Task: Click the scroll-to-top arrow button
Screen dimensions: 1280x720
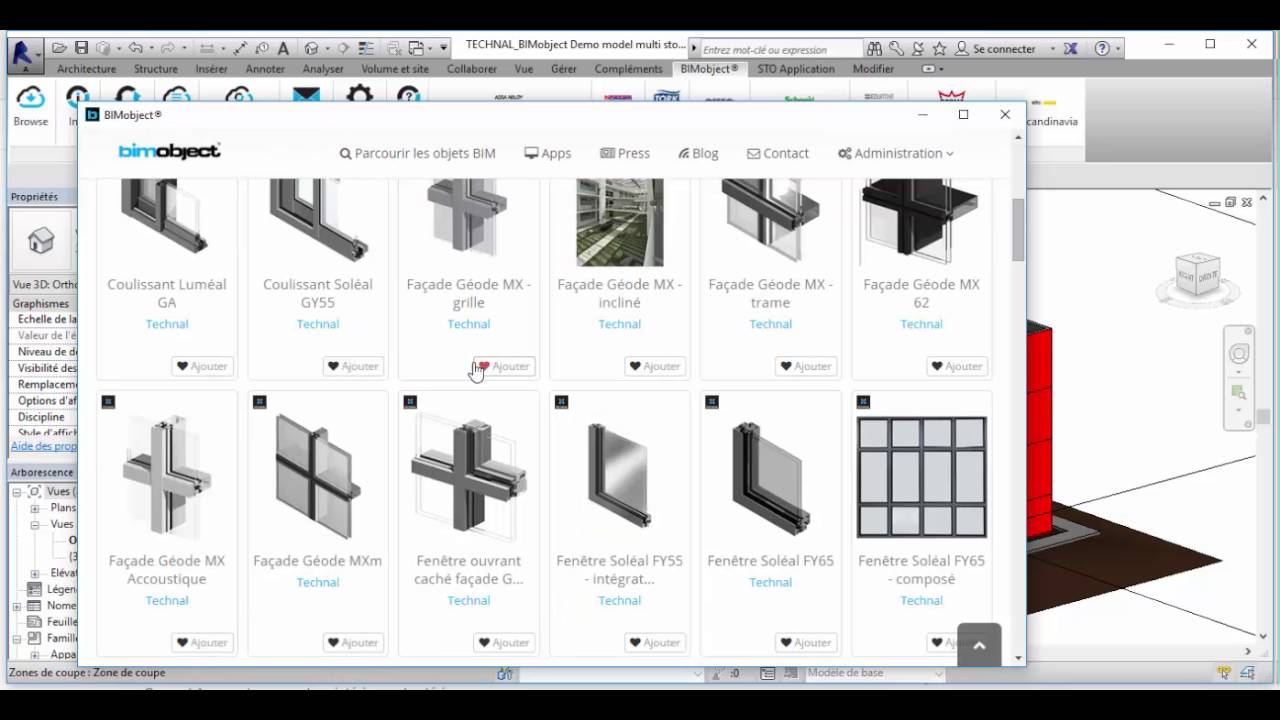Action: 979,645
